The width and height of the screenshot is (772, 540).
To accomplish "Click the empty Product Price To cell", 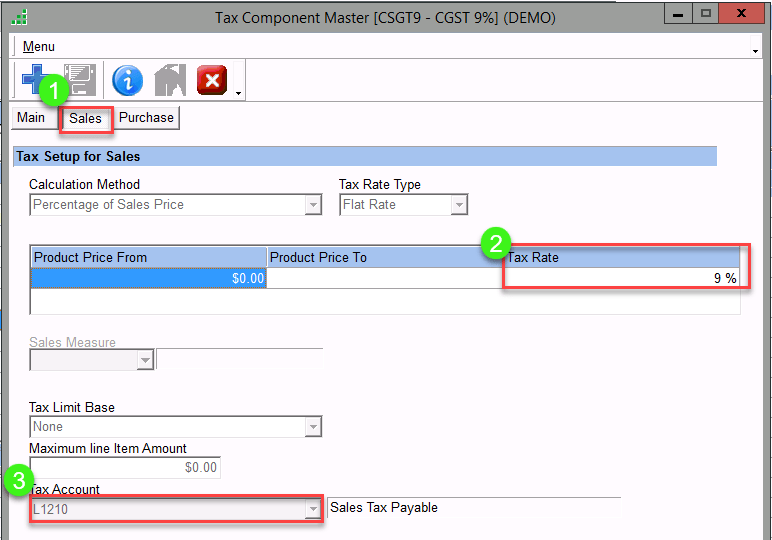I will [384, 279].
